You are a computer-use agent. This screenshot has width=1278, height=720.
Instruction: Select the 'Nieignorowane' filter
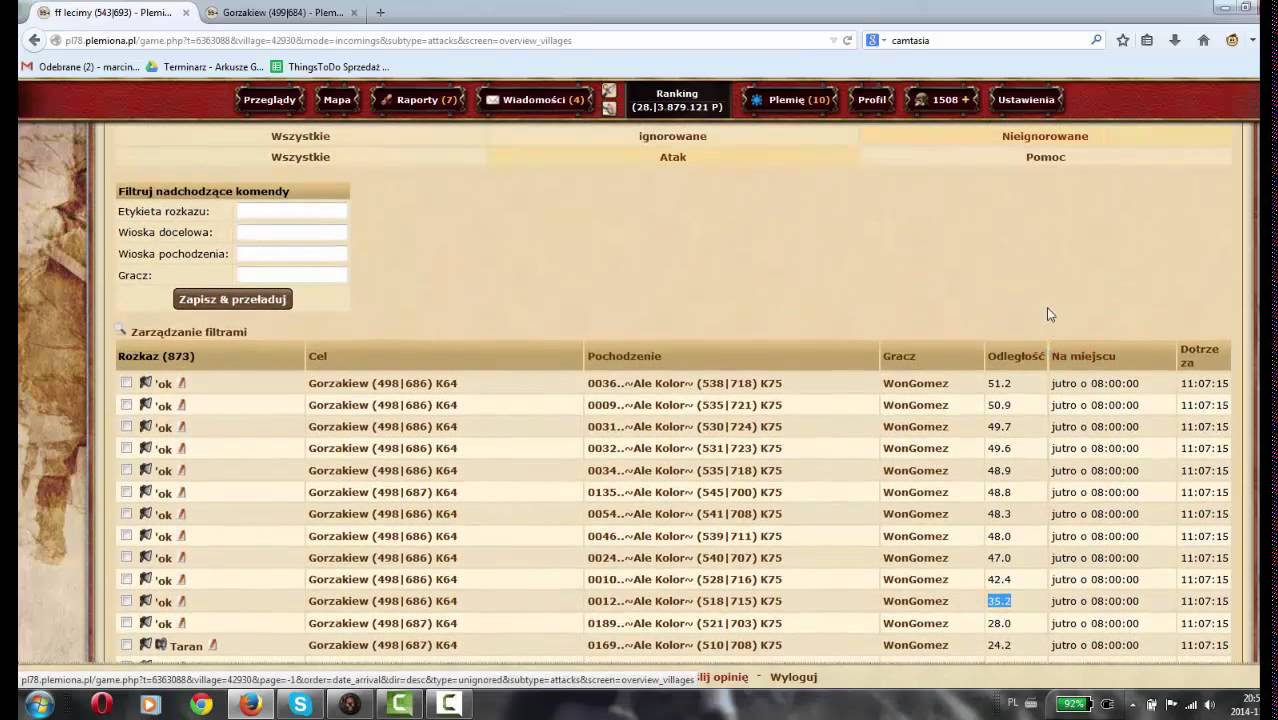click(1045, 136)
